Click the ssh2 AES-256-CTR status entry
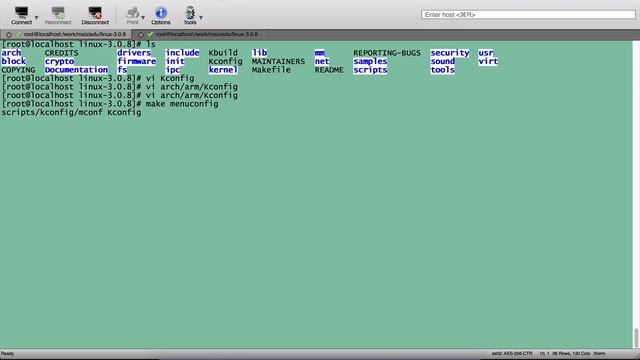 point(512,353)
